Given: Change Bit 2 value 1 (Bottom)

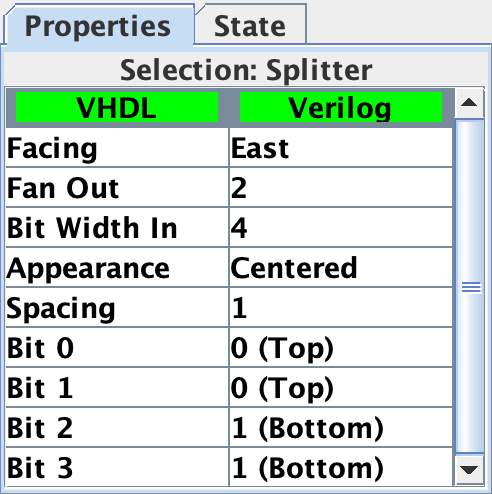Looking at the screenshot, I should [341, 428].
